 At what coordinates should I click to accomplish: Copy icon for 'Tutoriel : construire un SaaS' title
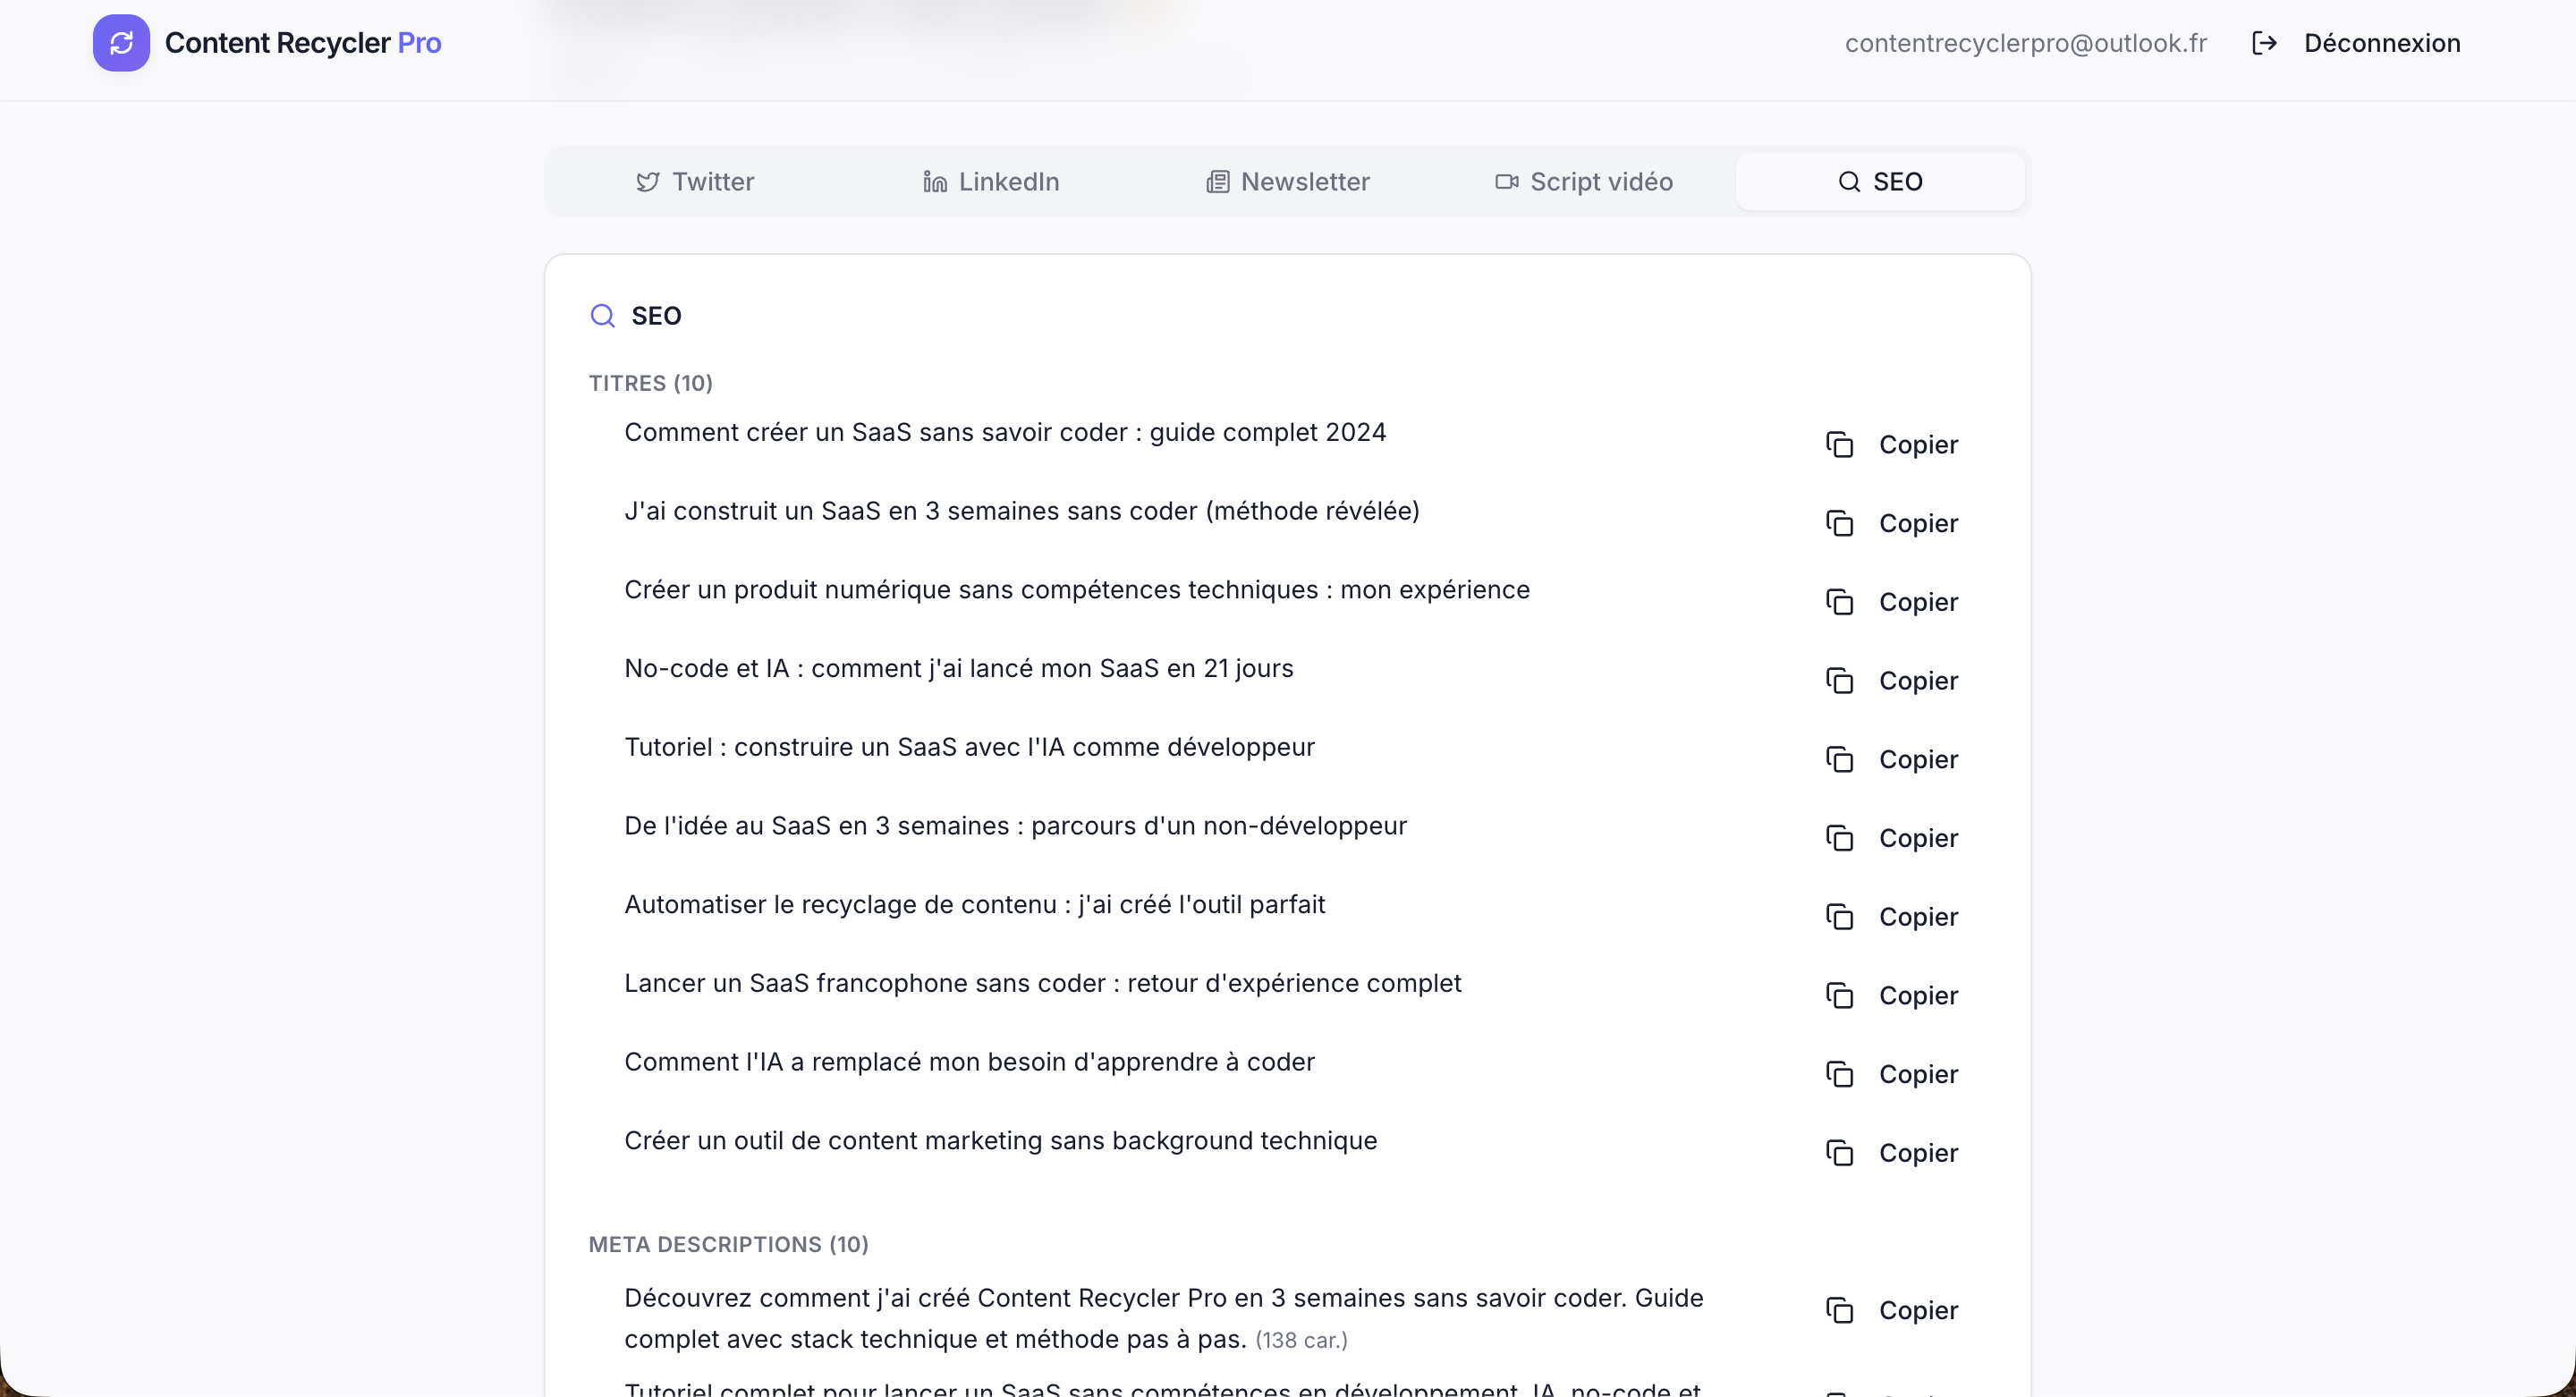pyautogui.click(x=1839, y=760)
